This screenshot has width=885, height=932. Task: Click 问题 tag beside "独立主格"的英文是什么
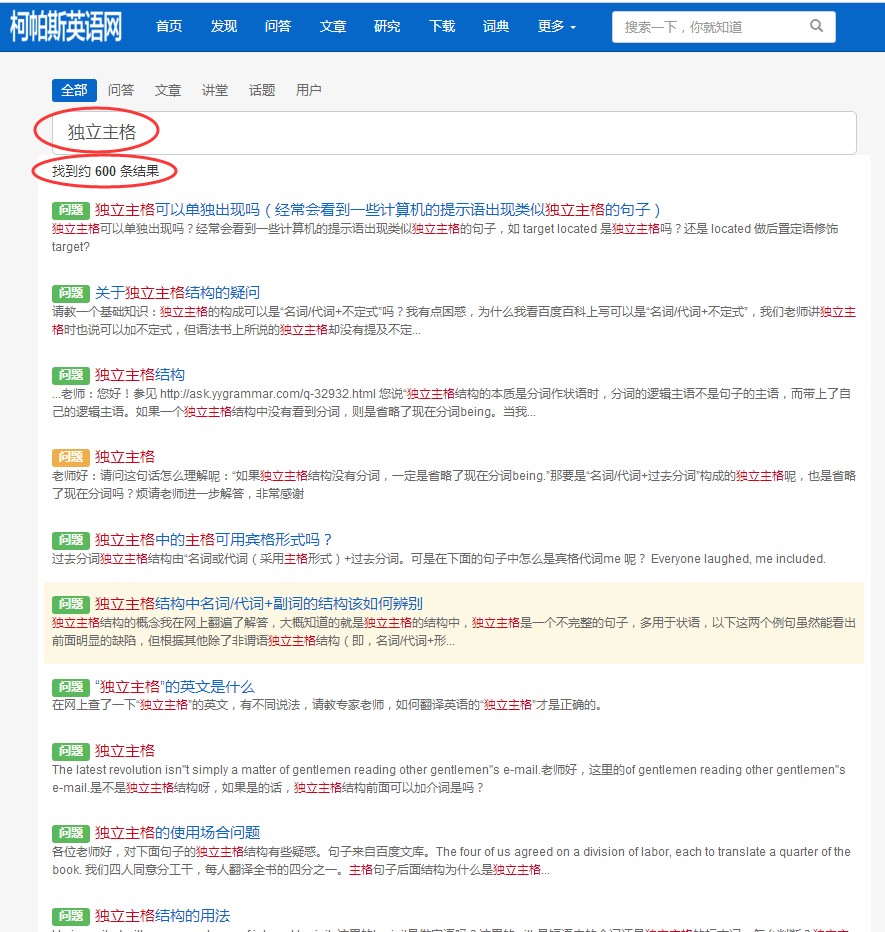(x=71, y=687)
